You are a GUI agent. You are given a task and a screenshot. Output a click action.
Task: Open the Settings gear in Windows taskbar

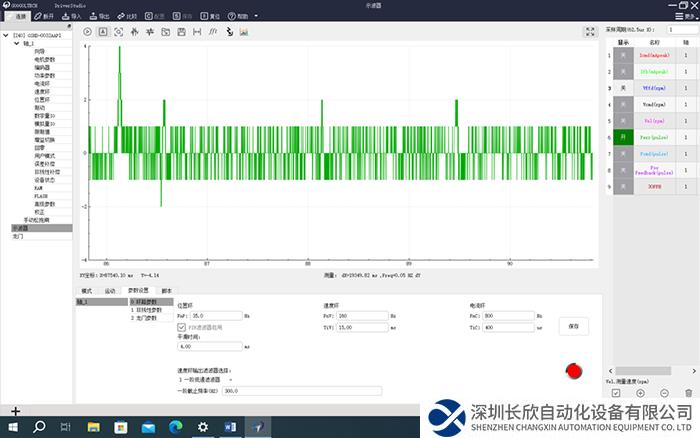point(203,427)
